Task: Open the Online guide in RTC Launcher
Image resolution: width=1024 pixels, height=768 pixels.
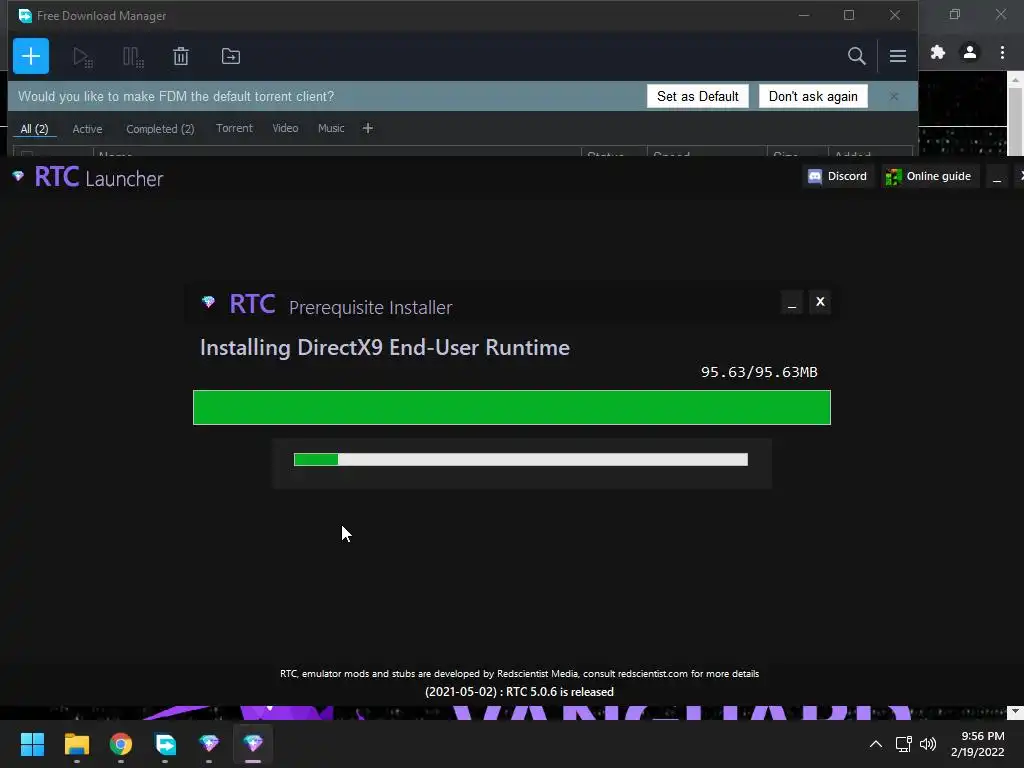Action: point(930,176)
